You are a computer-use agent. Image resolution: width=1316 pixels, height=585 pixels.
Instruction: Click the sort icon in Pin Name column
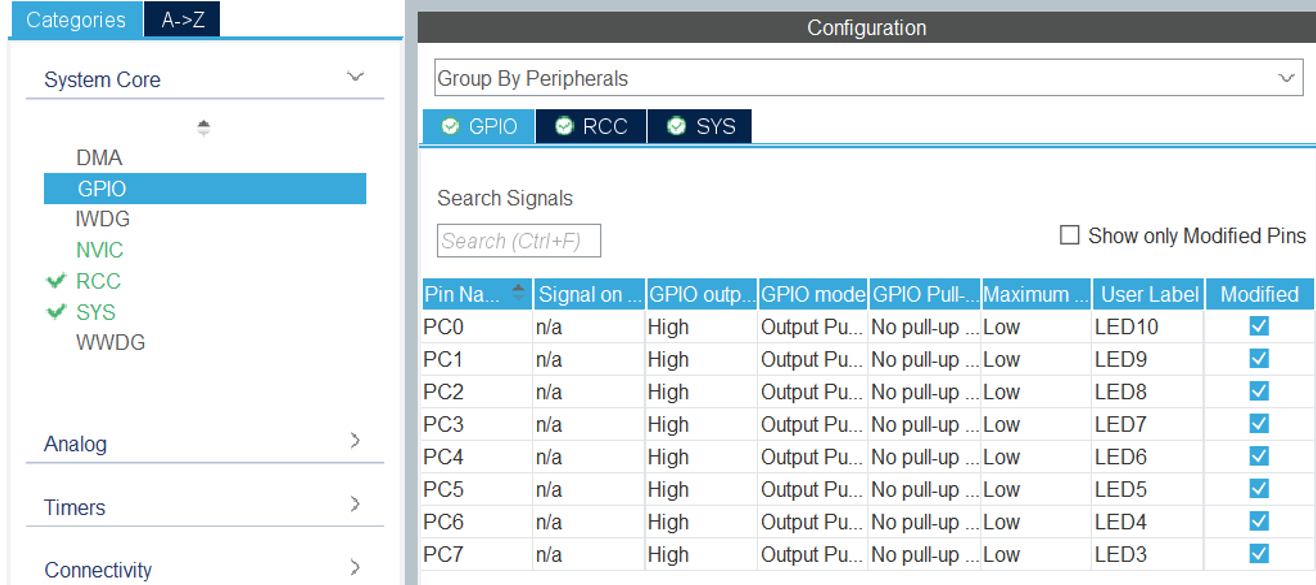pyautogui.click(x=518, y=293)
